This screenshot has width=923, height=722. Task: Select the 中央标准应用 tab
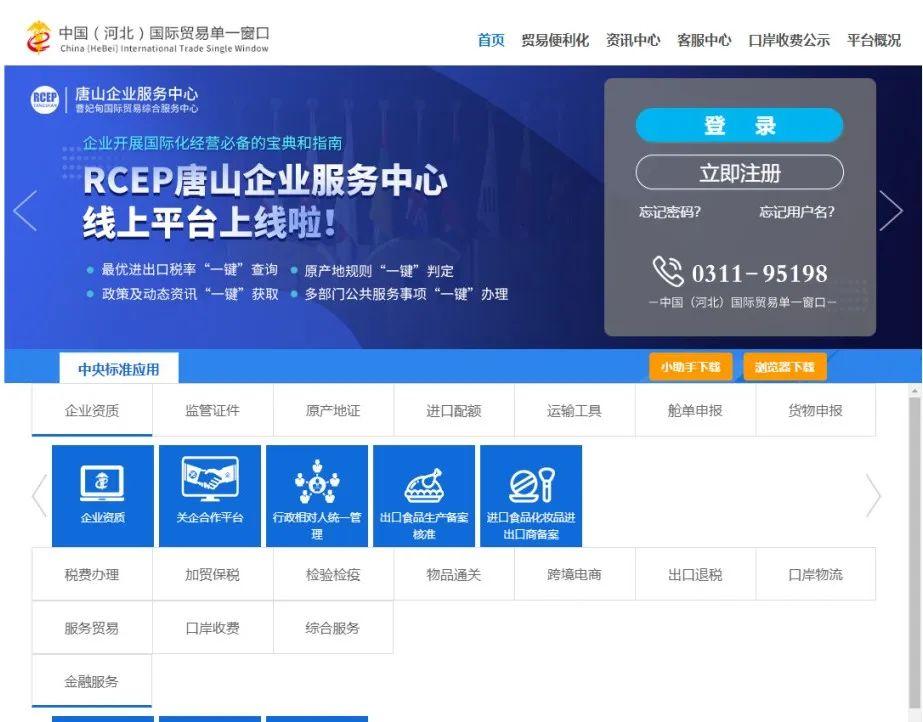tap(119, 369)
